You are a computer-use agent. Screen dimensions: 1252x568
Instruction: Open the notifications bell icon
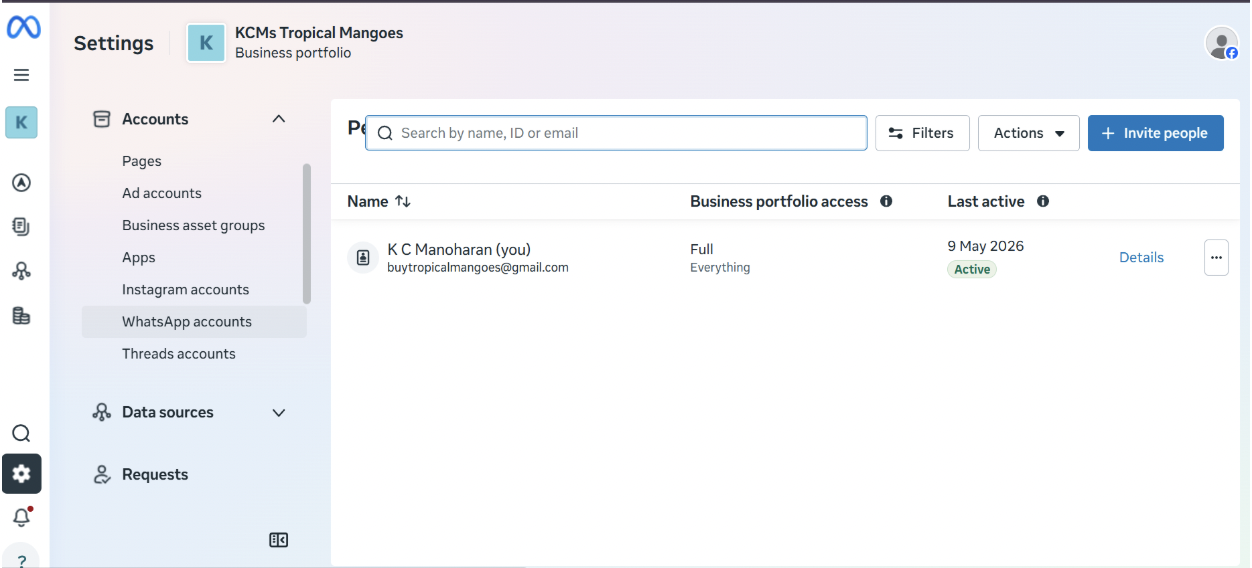point(22,517)
